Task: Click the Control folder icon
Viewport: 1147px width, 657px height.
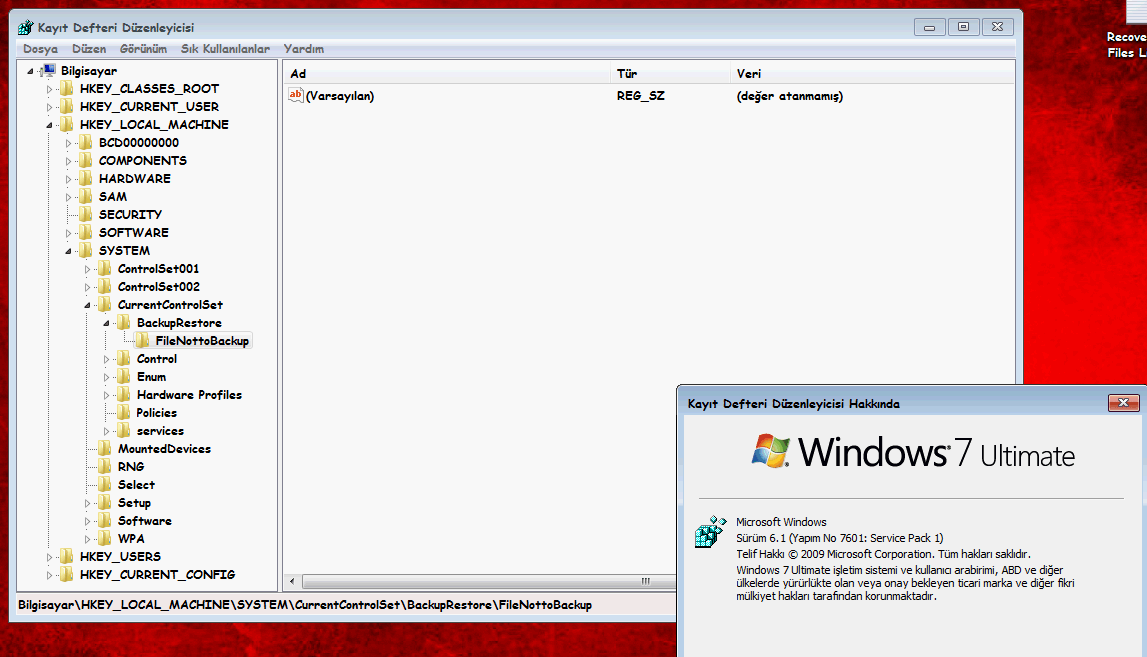Action: point(124,358)
